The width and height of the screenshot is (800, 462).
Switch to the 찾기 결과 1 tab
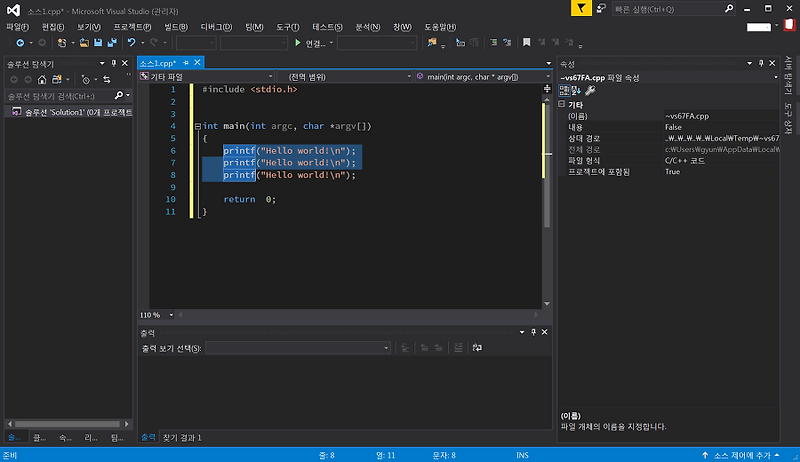pyautogui.click(x=182, y=438)
